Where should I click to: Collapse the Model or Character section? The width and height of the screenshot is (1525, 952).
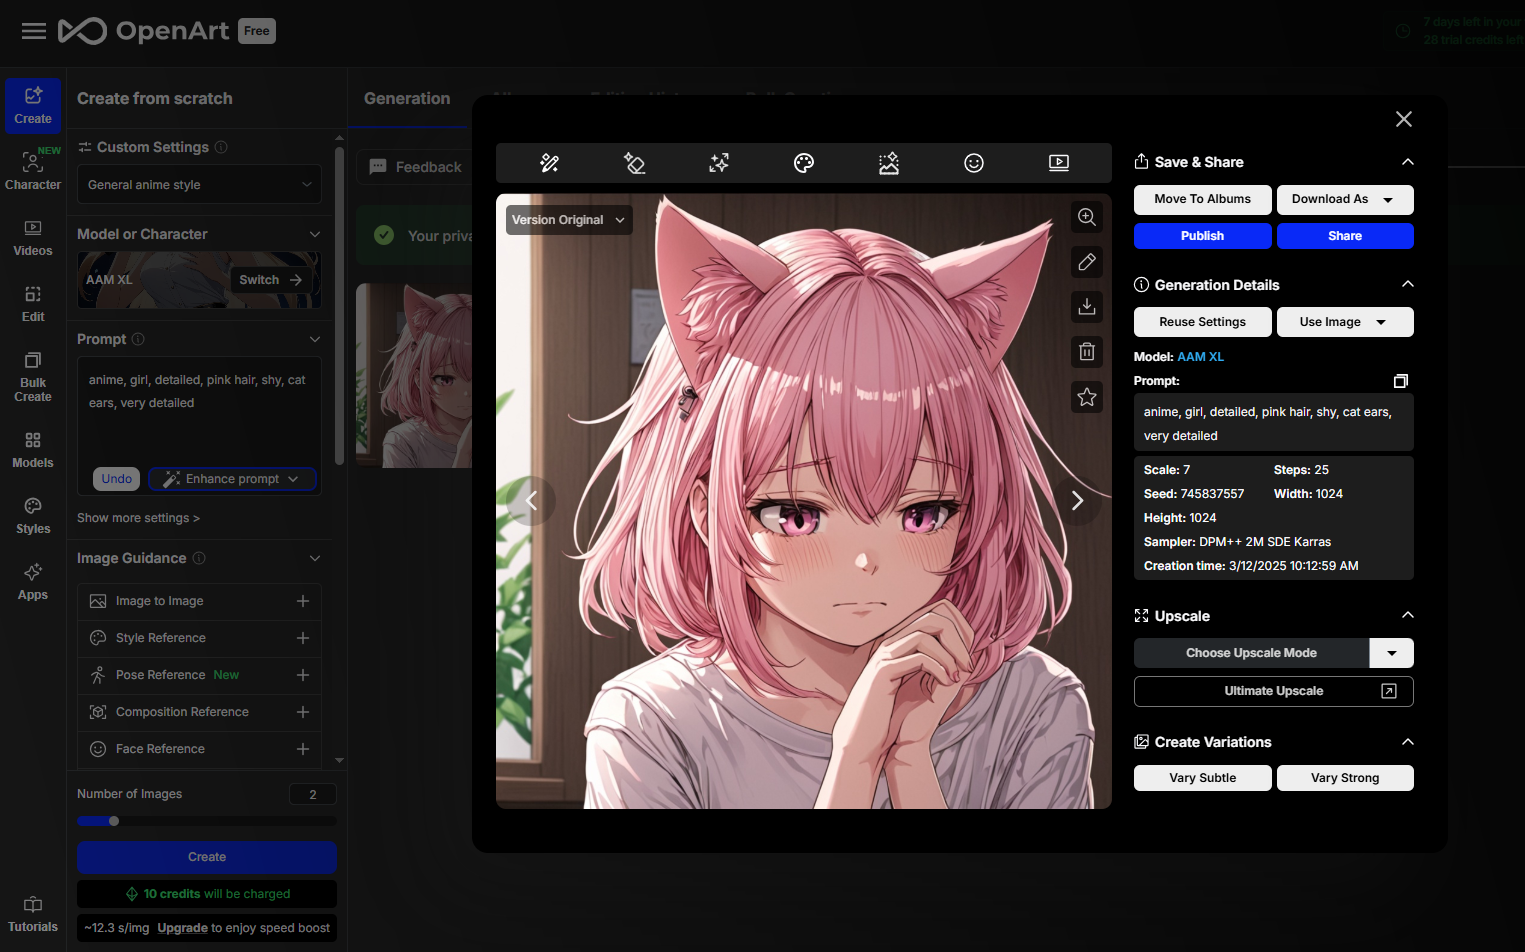tap(315, 234)
